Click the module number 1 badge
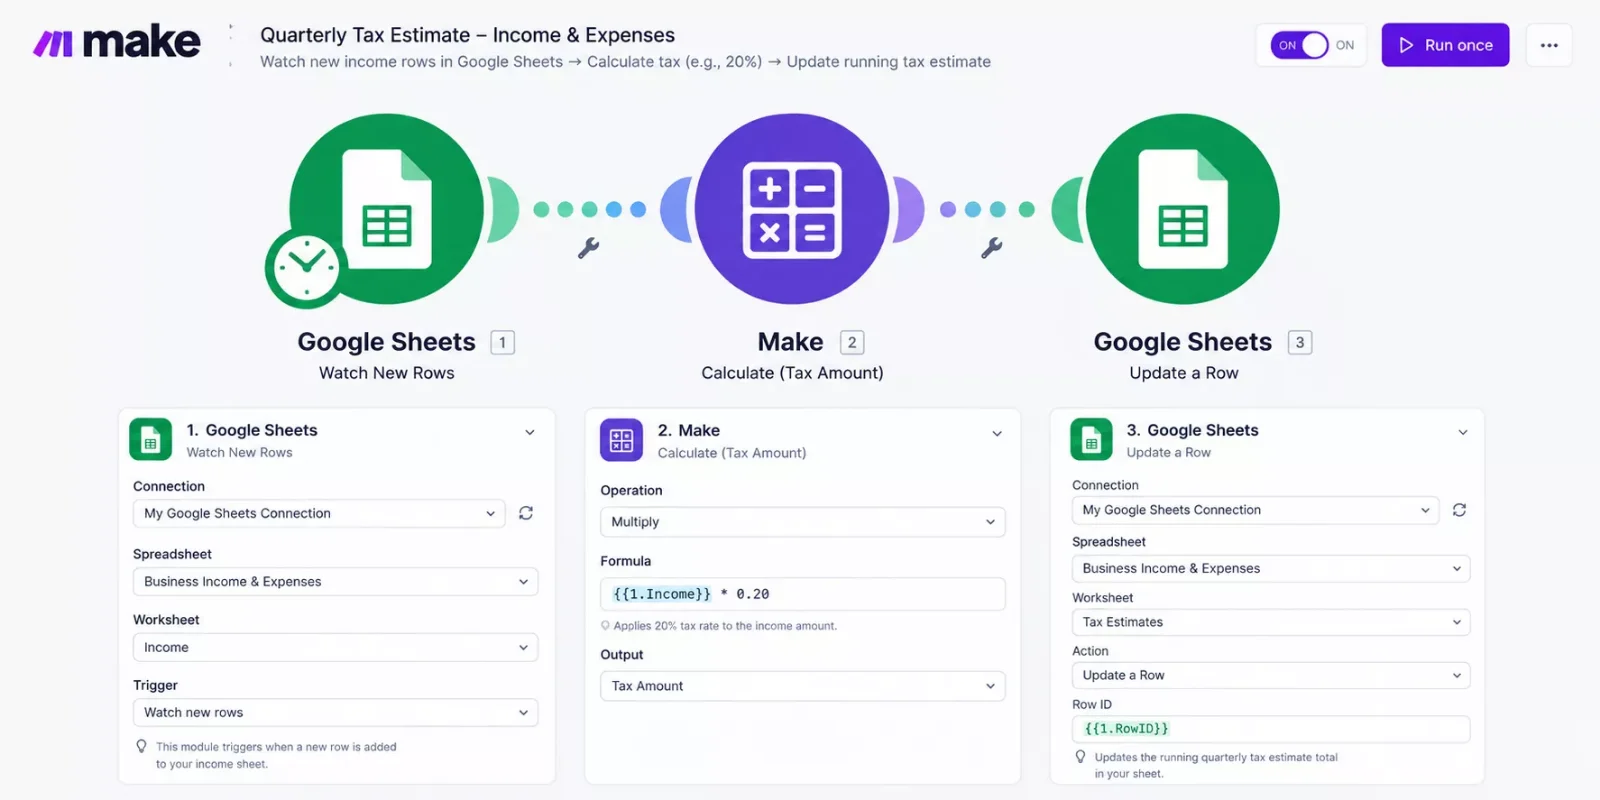This screenshot has height=800, width=1600. tap(502, 342)
